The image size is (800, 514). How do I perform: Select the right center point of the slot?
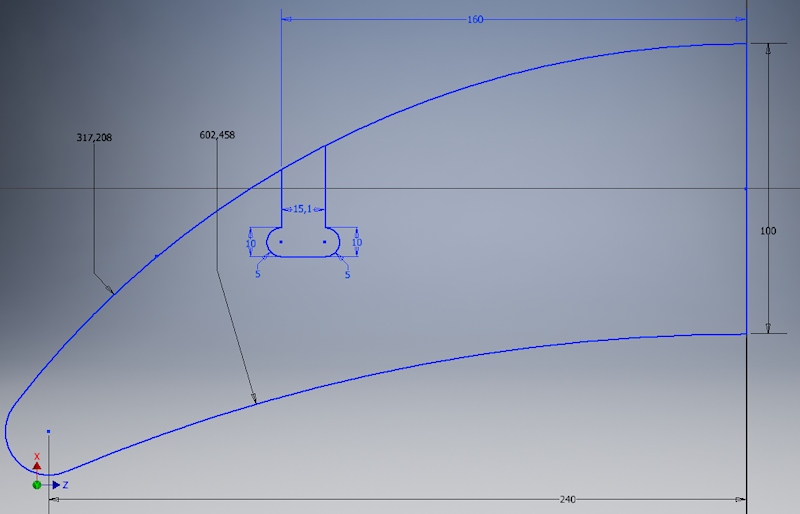tap(324, 242)
